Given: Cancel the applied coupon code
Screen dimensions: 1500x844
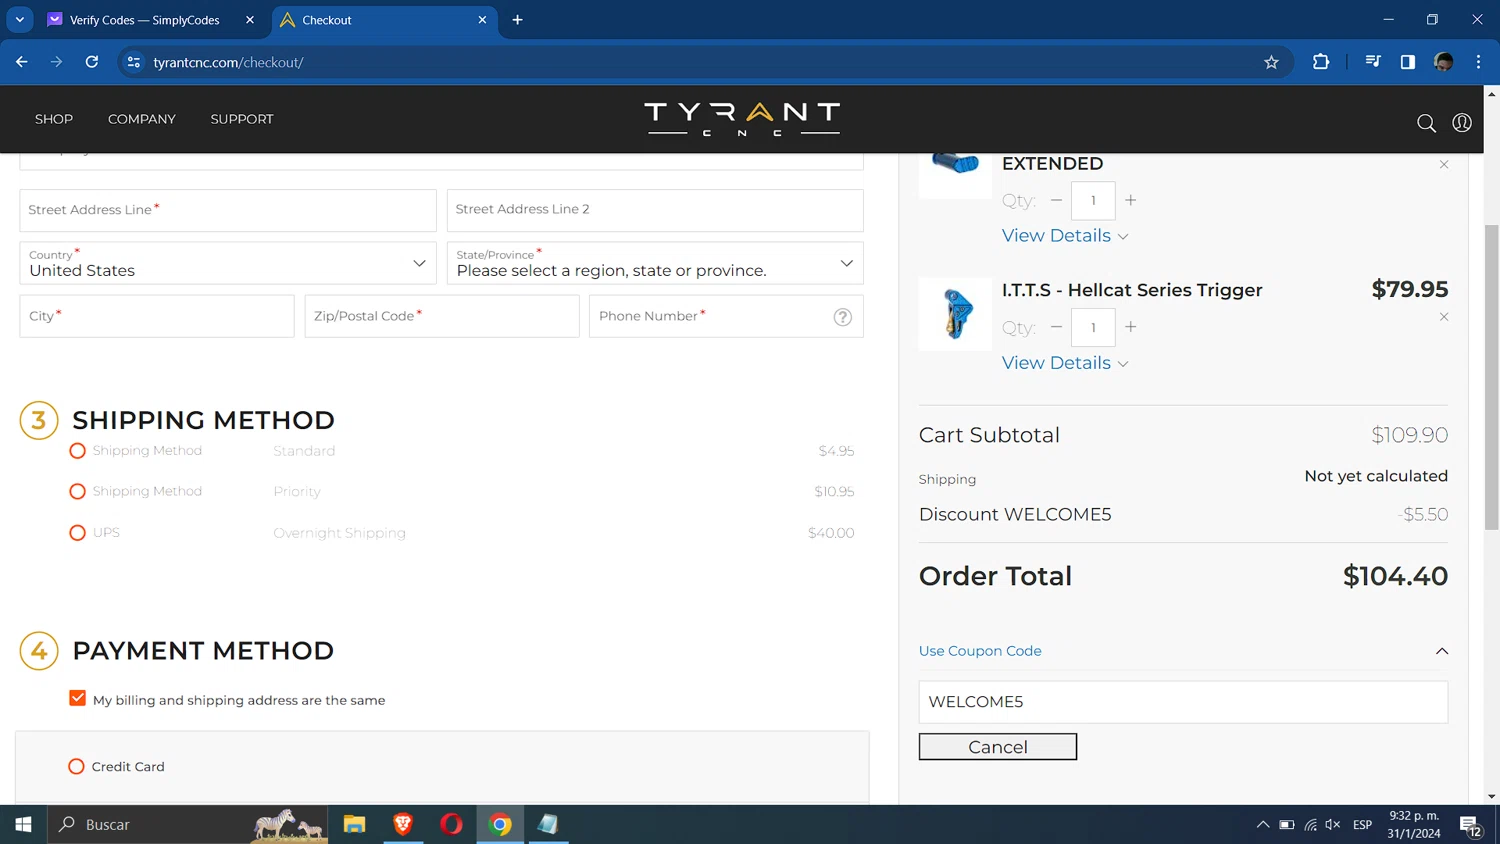Looking at the screenshot, I should 998,747.
